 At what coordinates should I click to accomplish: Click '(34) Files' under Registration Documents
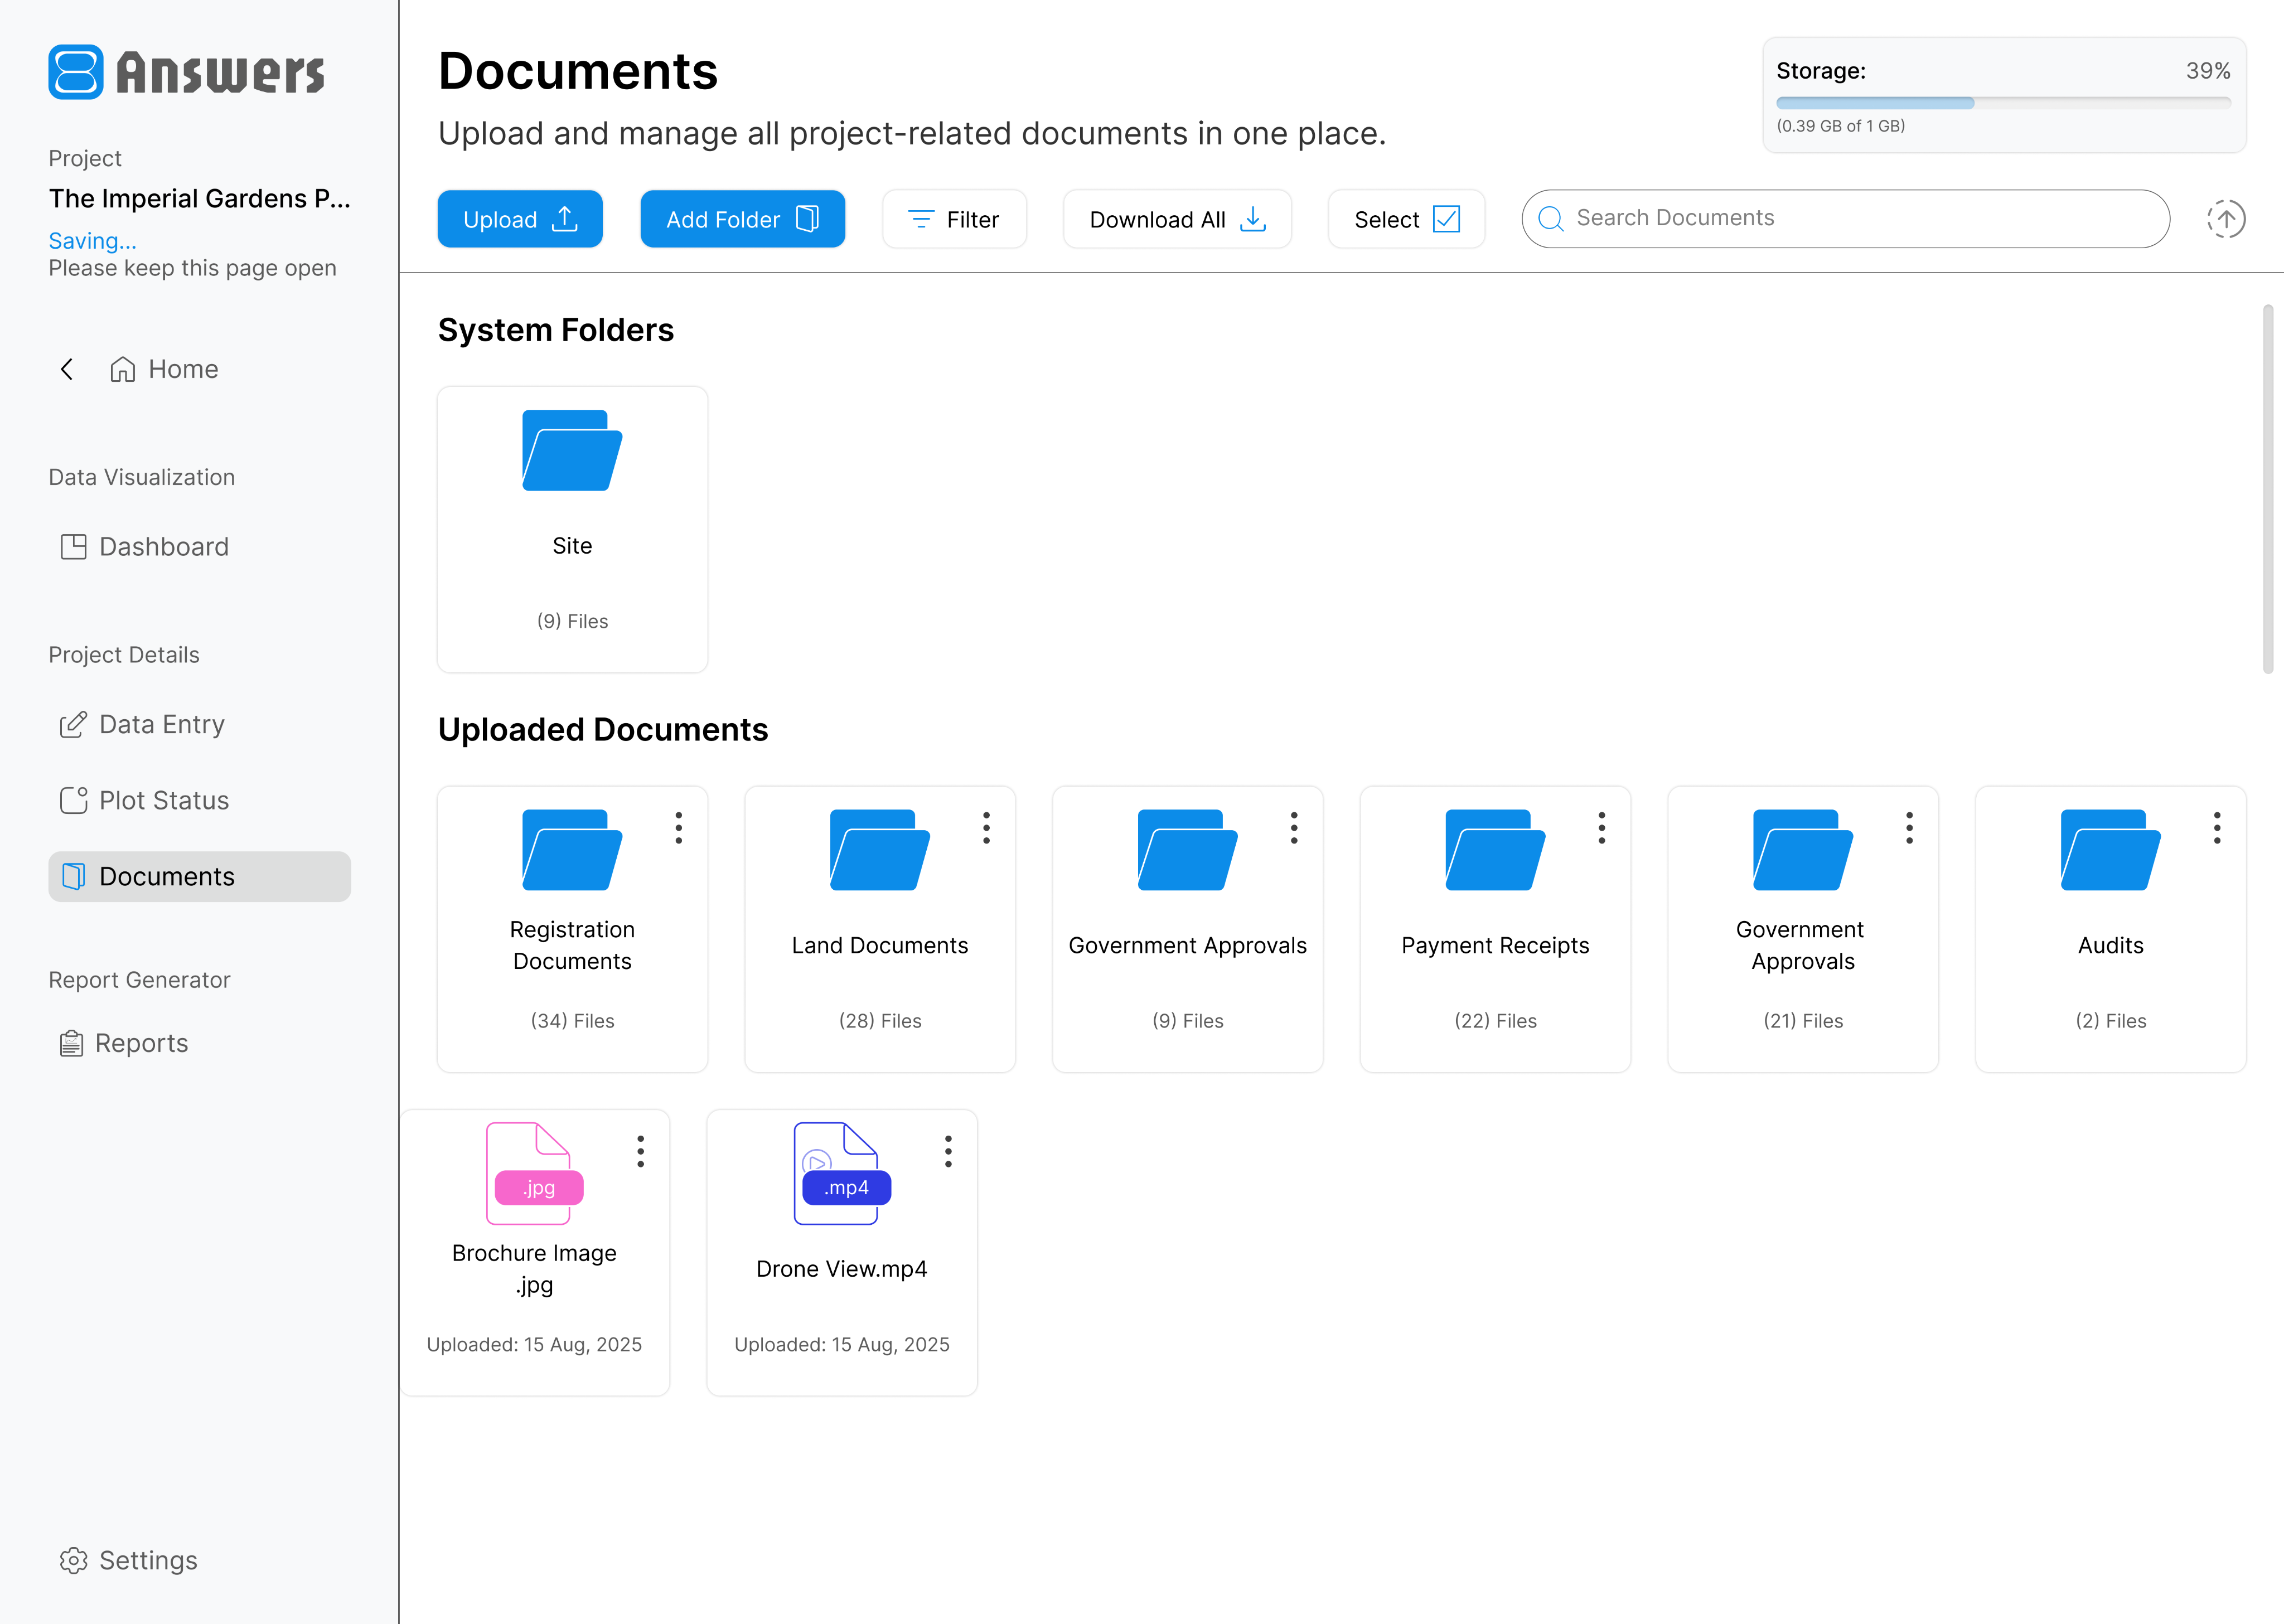click(572, 1021)
